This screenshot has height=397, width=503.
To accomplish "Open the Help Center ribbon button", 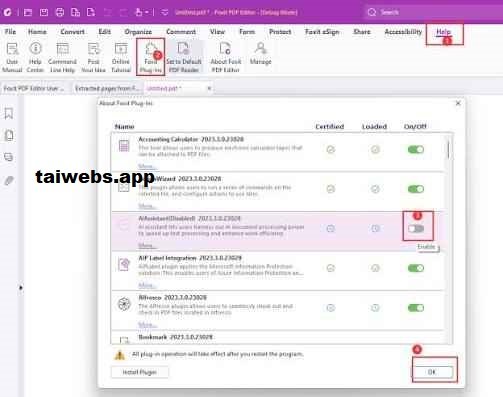I will tap(35, 57).
